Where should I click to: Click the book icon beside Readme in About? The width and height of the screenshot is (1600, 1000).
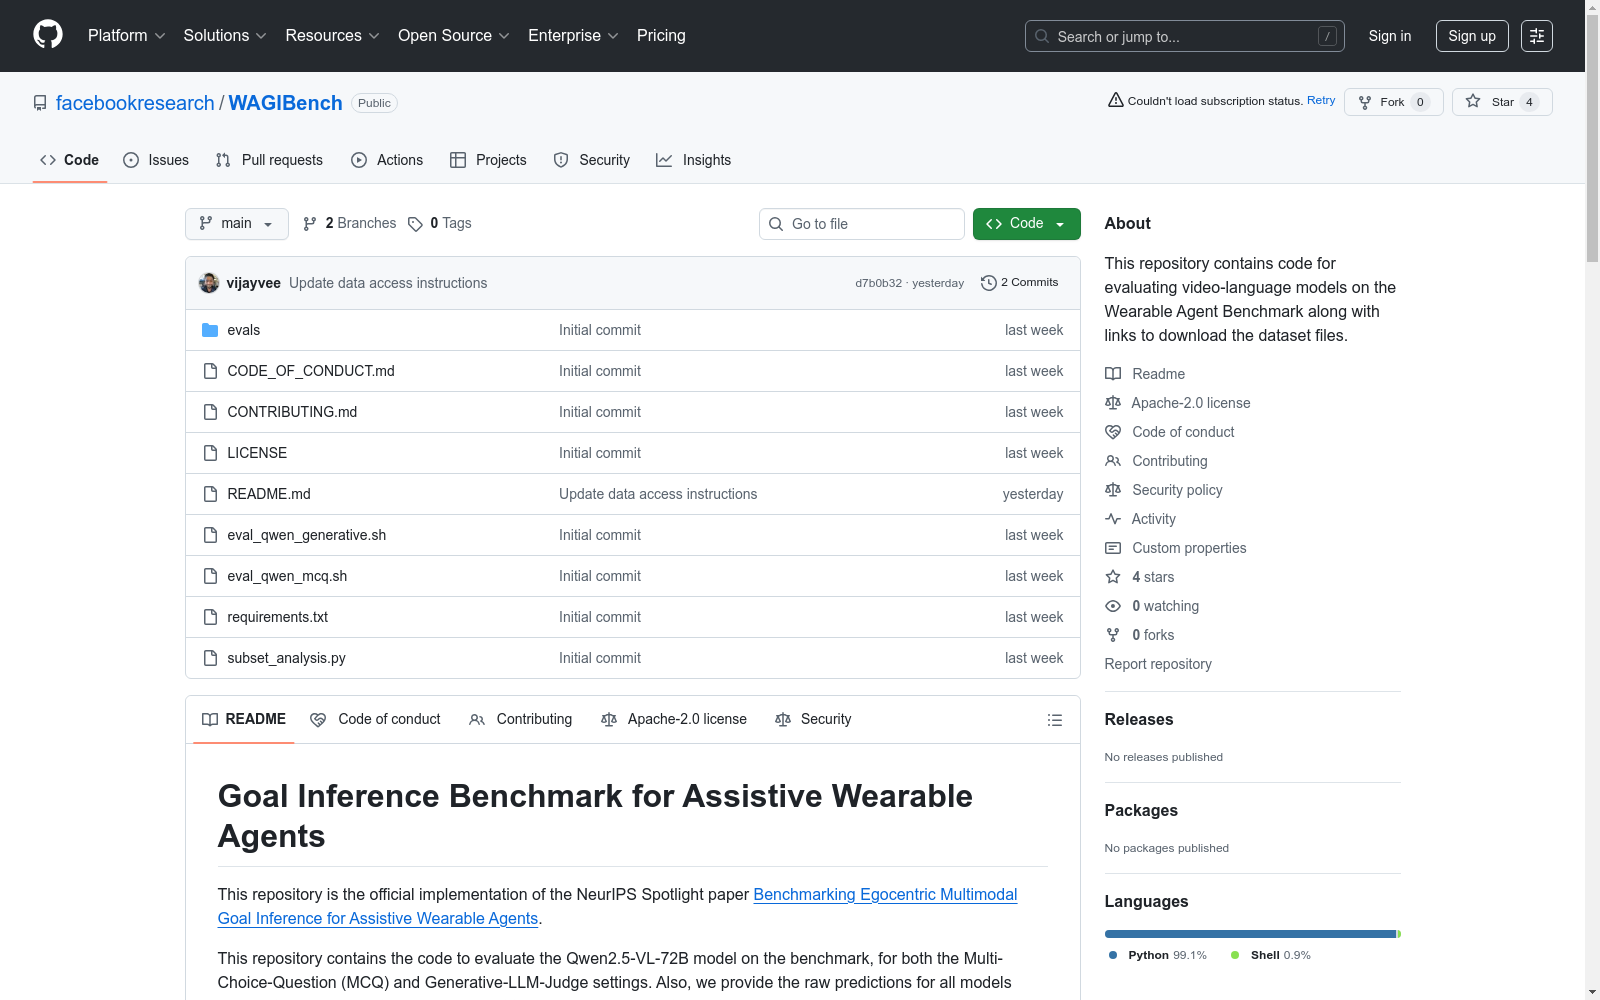point(1113,374)
